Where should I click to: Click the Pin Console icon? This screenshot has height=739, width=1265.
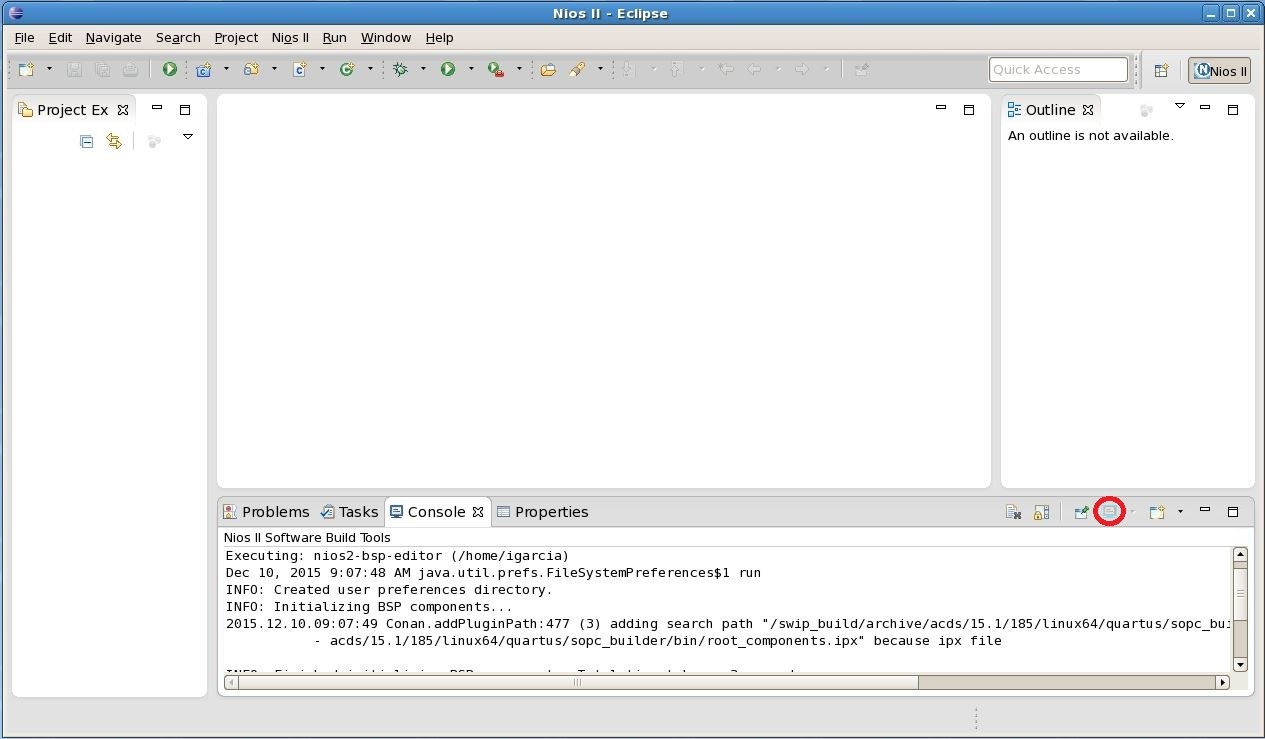(1081, 512)
